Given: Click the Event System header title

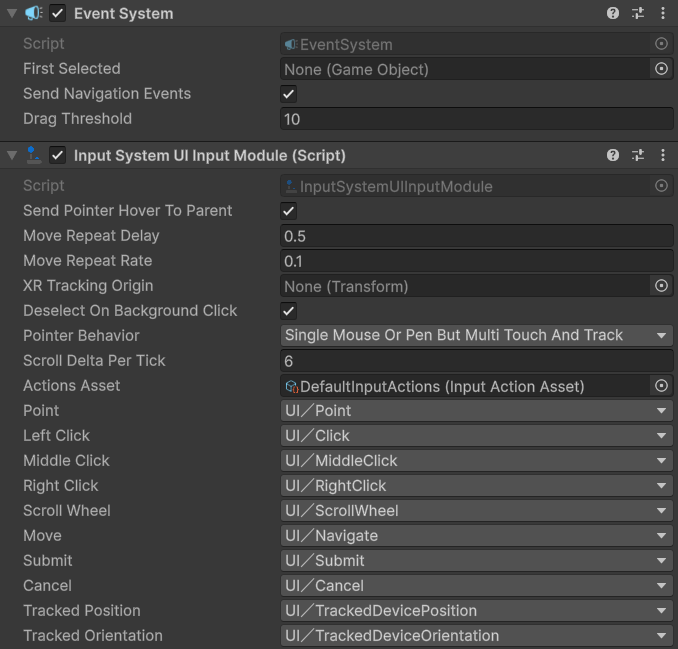Looking at the screenshot, I should [124, 14].
